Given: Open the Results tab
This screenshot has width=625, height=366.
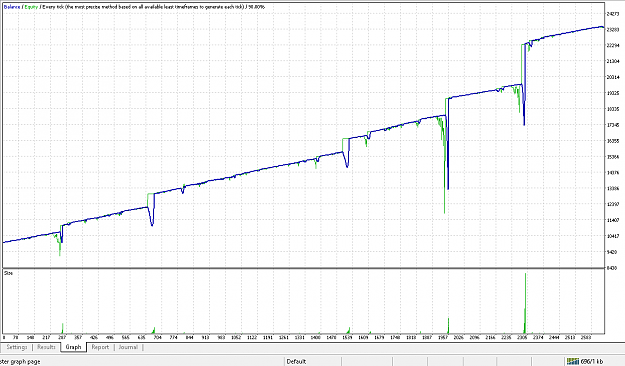Looking at the screenshot, I should tap(46, 347).
